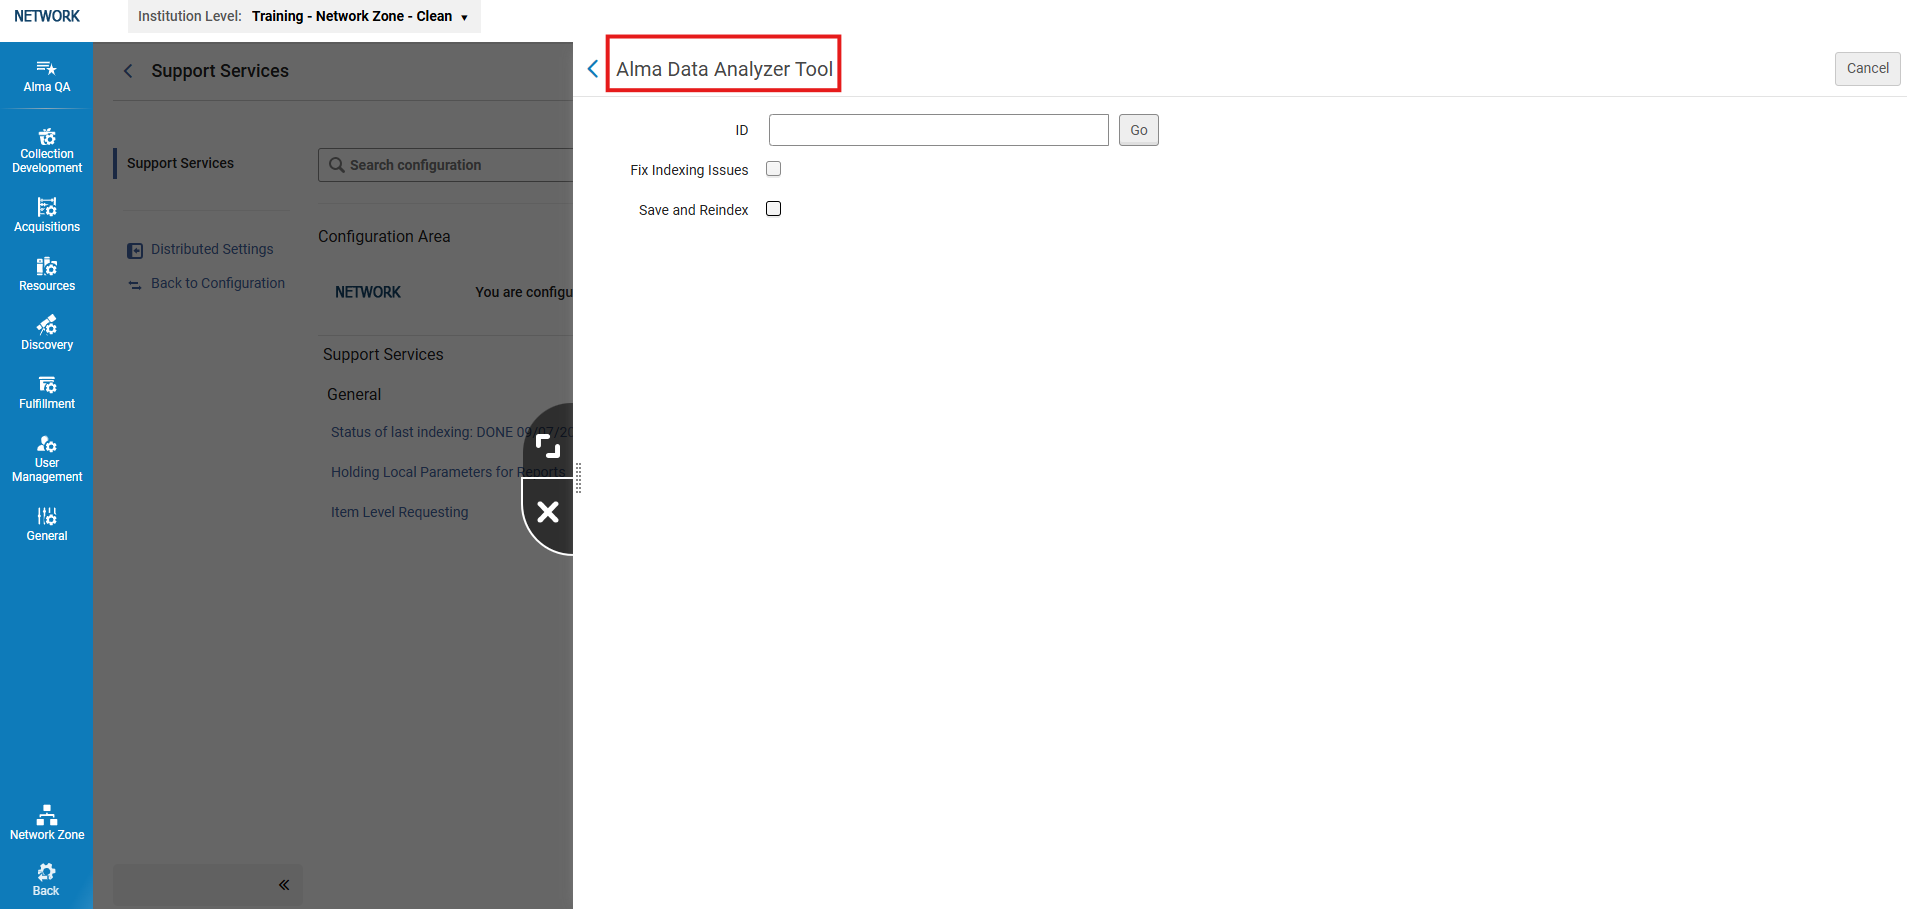The width and height of the screenshot is (1907, 909).
Task: Collapse the left configuration panel
Action: (x=283, y=884)
